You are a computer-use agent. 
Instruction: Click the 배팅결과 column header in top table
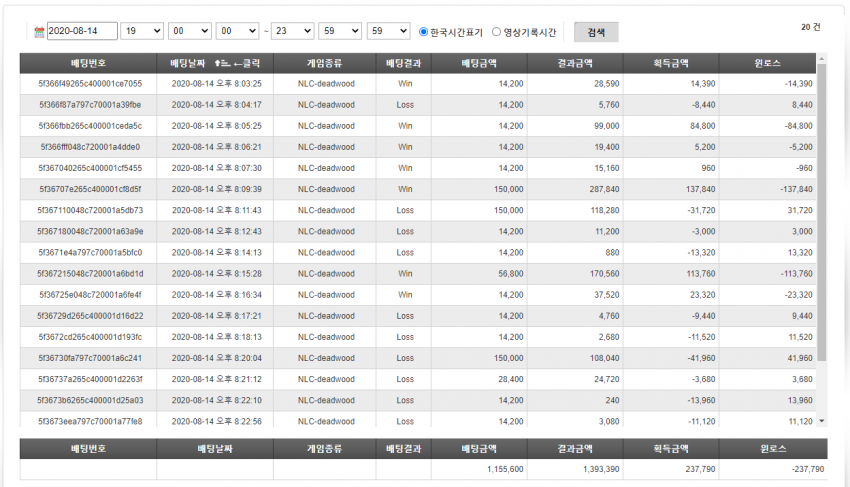point(403,63)
